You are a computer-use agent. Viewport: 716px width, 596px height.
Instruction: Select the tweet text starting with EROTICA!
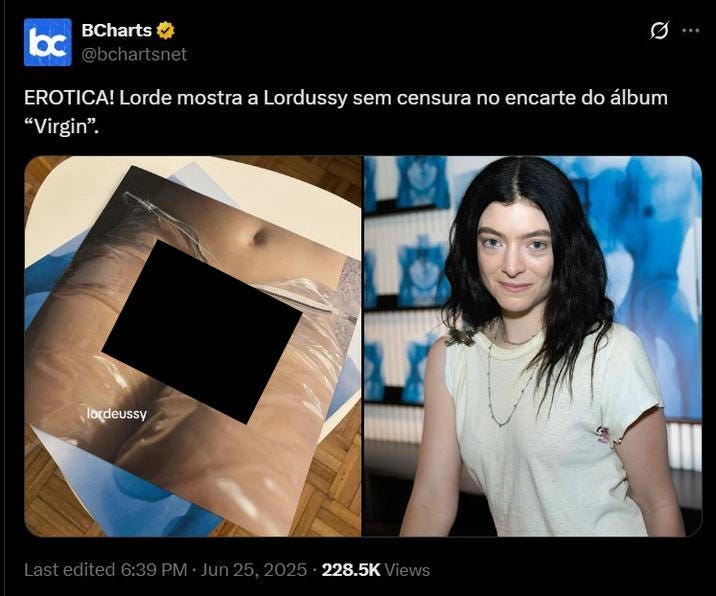tap(346, 112)
